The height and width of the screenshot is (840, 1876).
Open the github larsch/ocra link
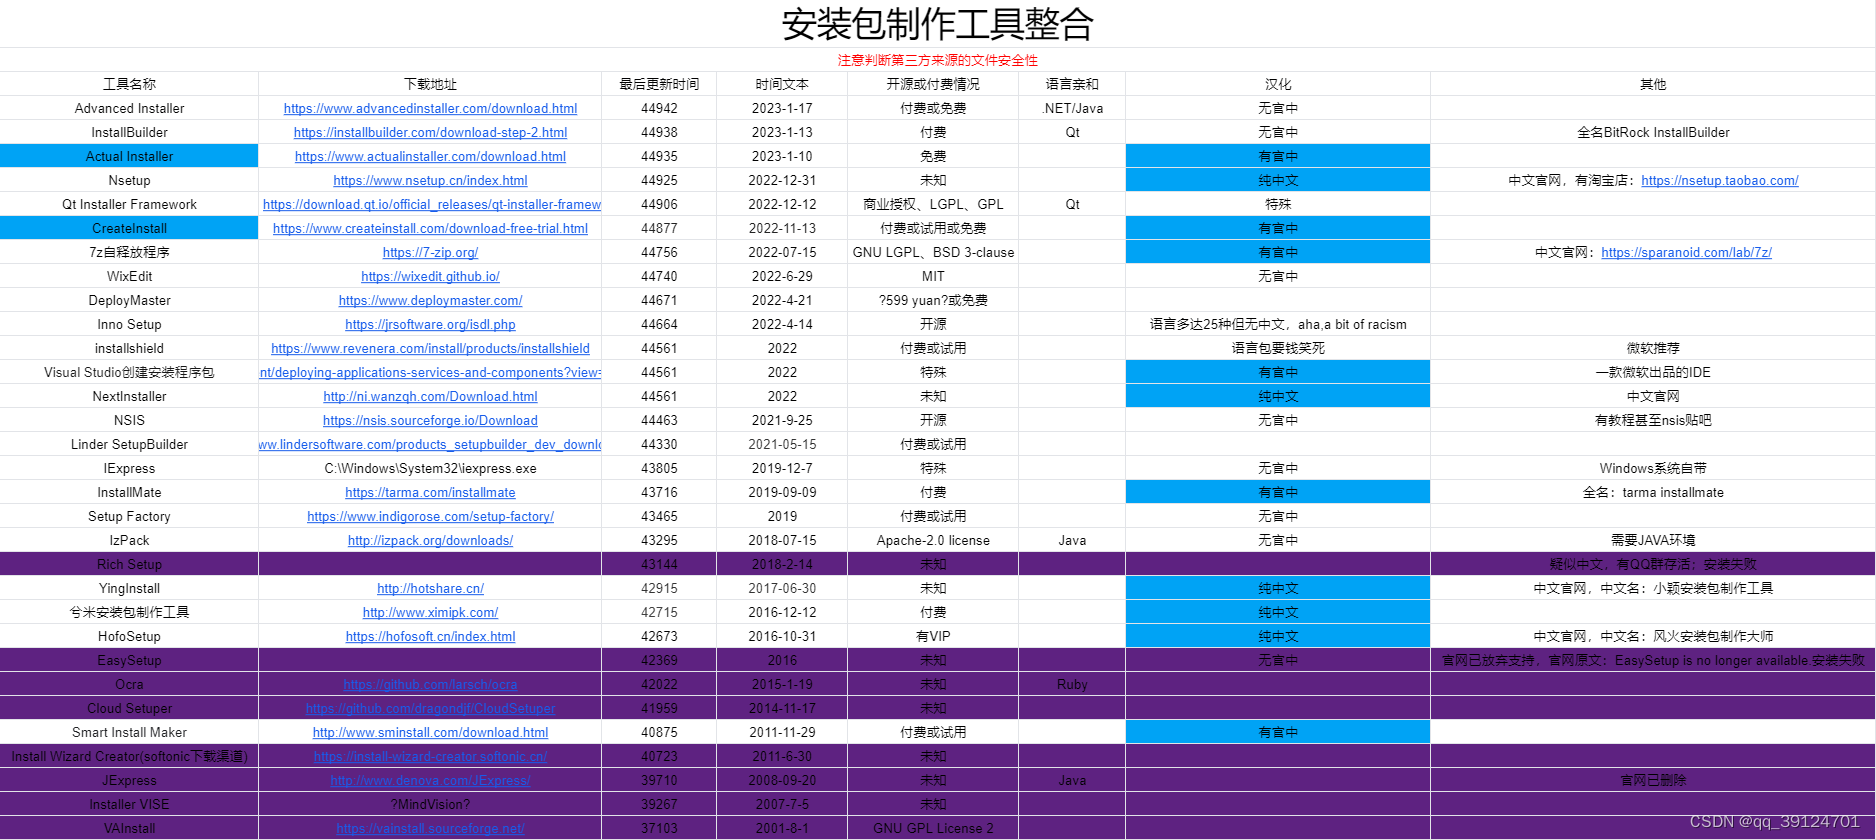(430, 684)
